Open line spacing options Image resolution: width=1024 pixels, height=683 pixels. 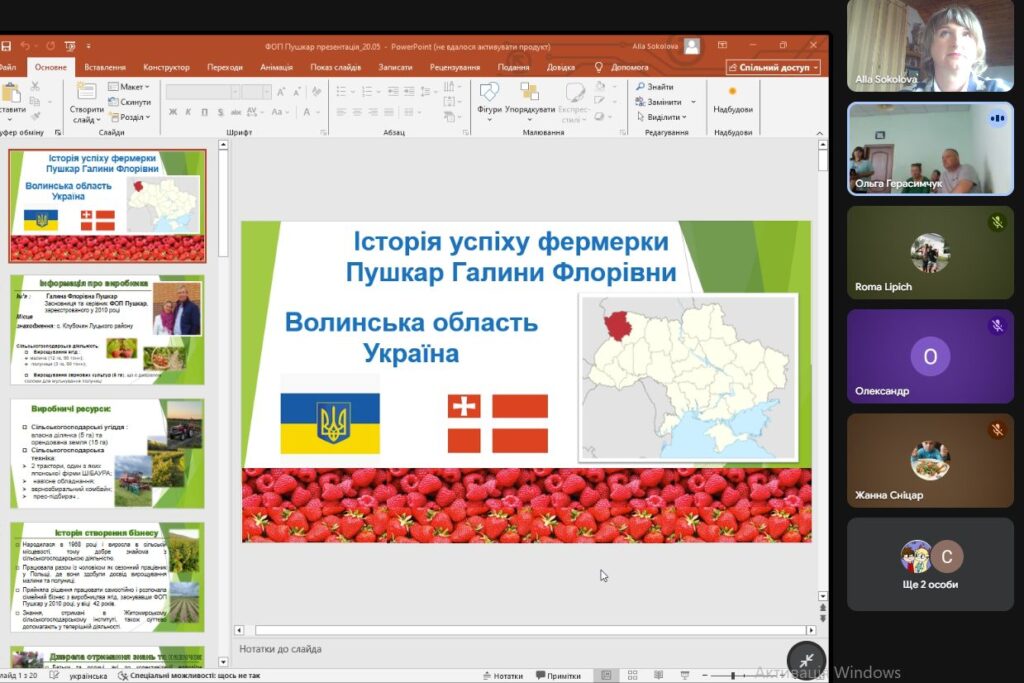coord(427,91)
